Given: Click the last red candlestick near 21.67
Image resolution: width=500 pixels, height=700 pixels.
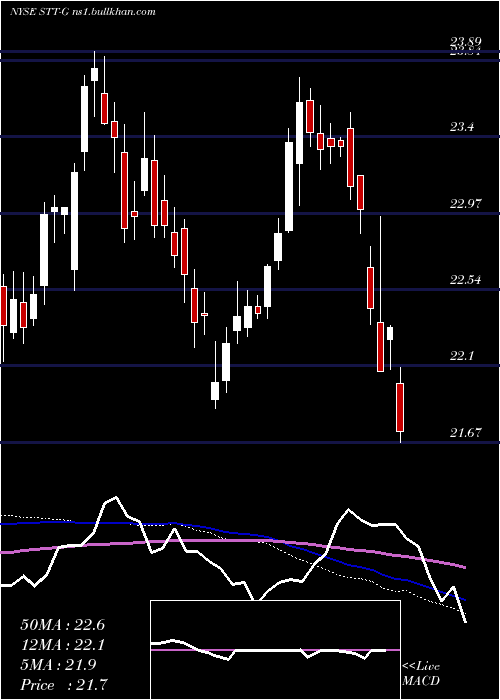Looking at the screenshot, I should coord(400,407).
